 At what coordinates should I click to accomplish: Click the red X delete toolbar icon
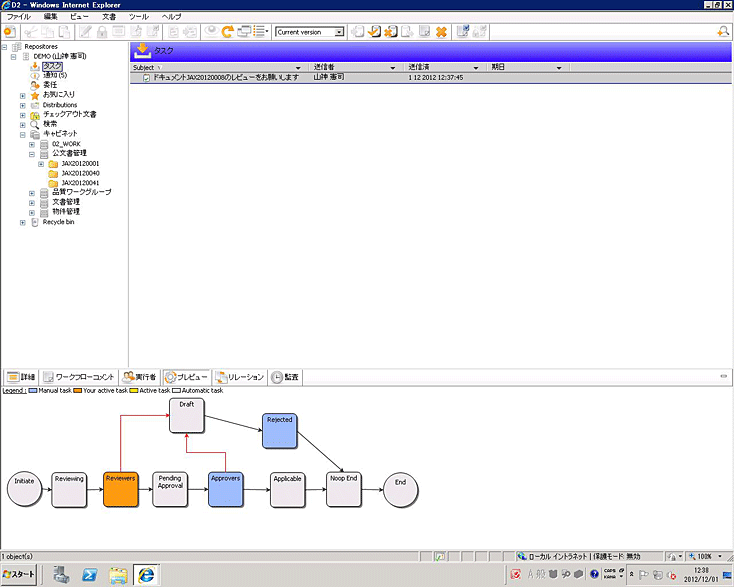[441, 32]
